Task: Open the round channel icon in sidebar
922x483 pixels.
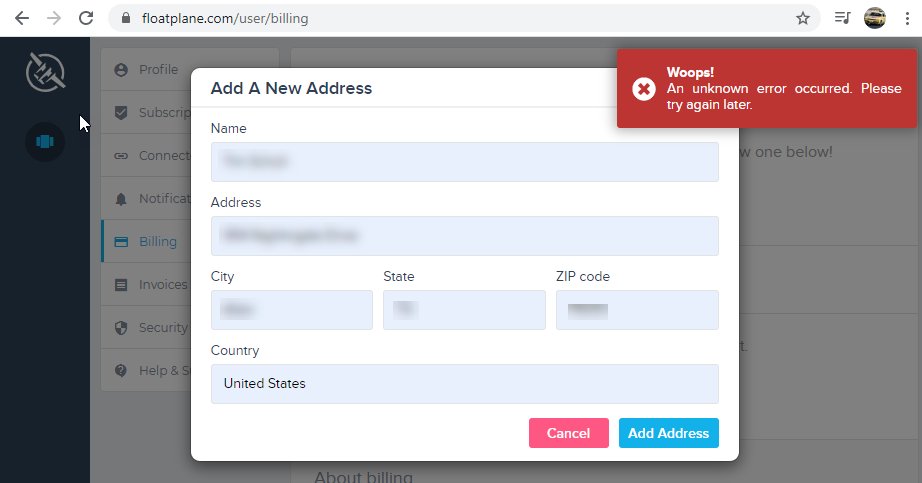Action: coord(45,142)
